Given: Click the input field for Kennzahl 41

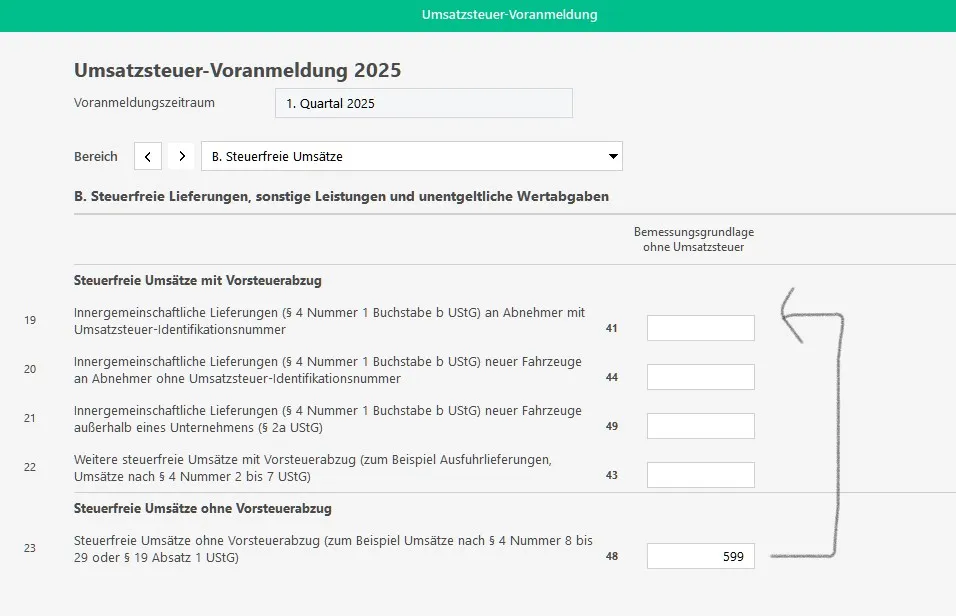Looking at the screenshot, I should 700,328.
